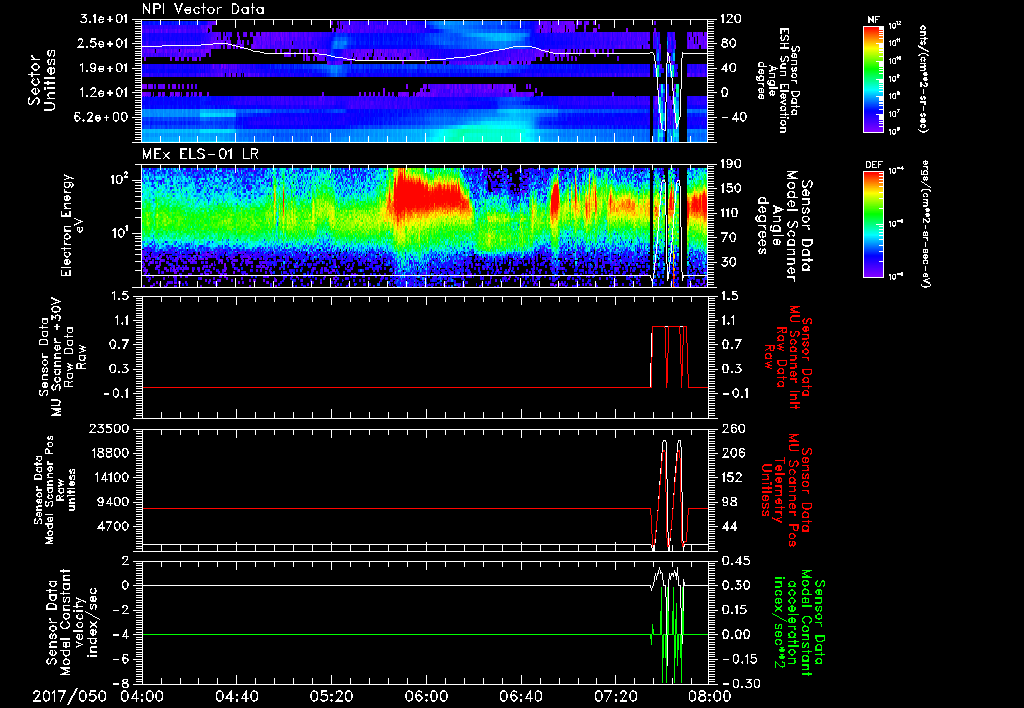
Task: Click the 10² electron energy tick label
Action: click(x=120, y=179)
